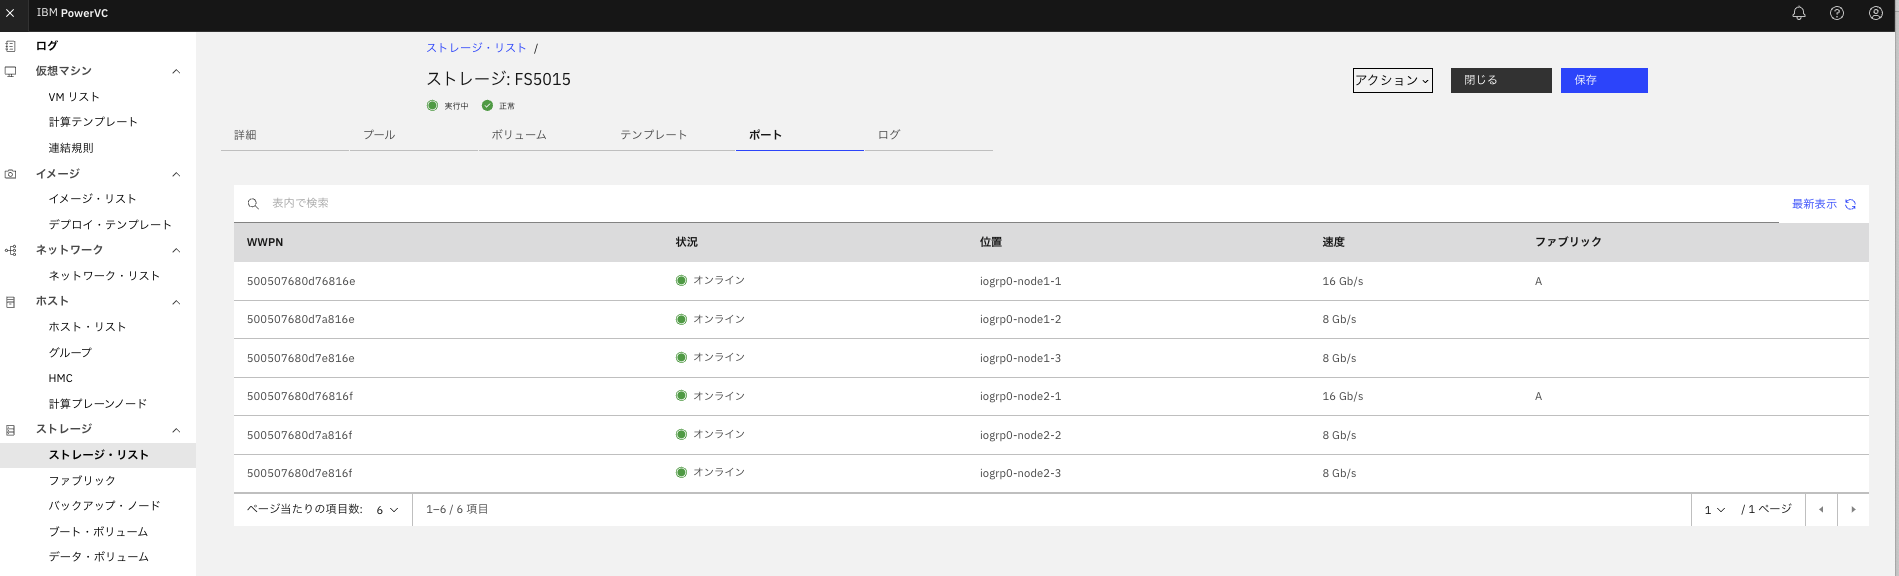The image size is (1899, 576).
Task: Open ログ in the sidebar
Action: 47,46
